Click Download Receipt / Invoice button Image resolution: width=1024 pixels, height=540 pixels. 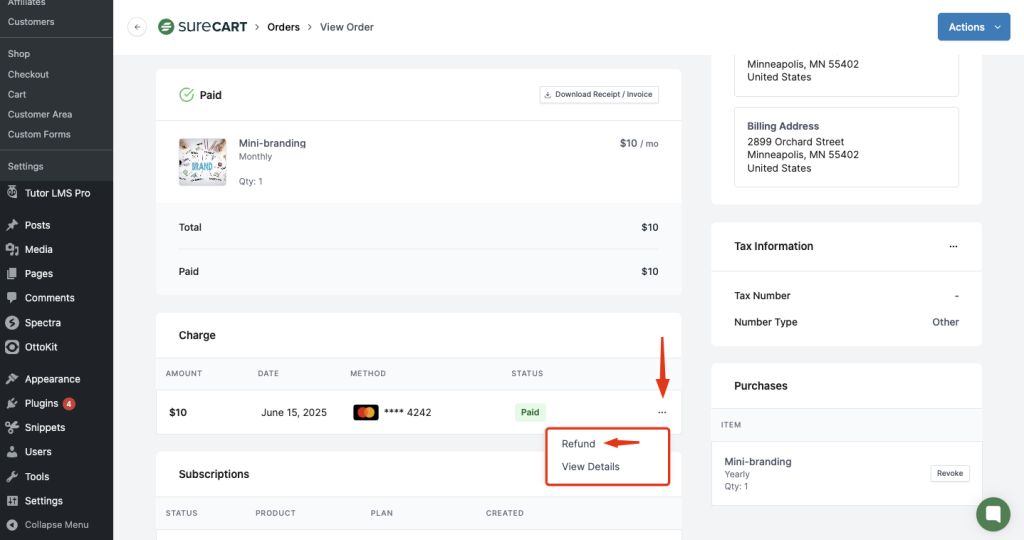pos(599,95)
